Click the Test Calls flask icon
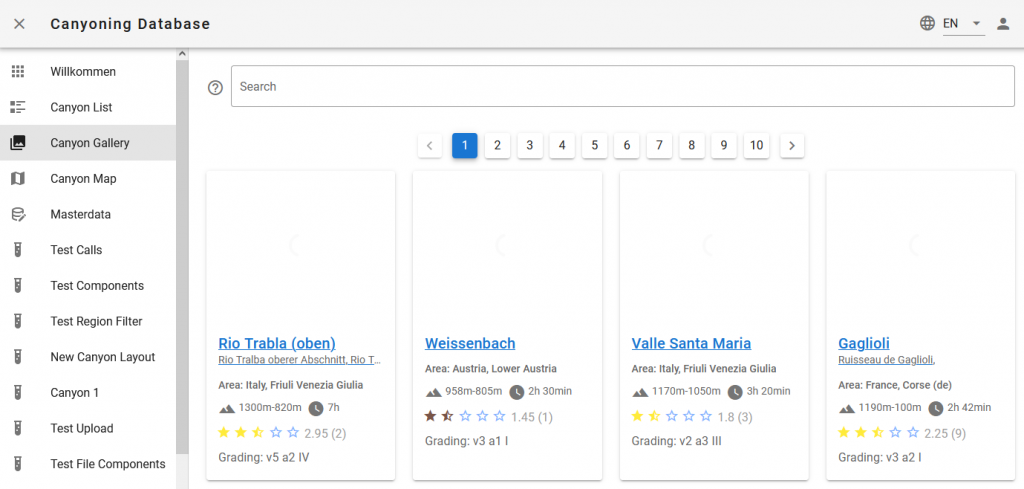1024x489 pixels. [x=18, y=250]
